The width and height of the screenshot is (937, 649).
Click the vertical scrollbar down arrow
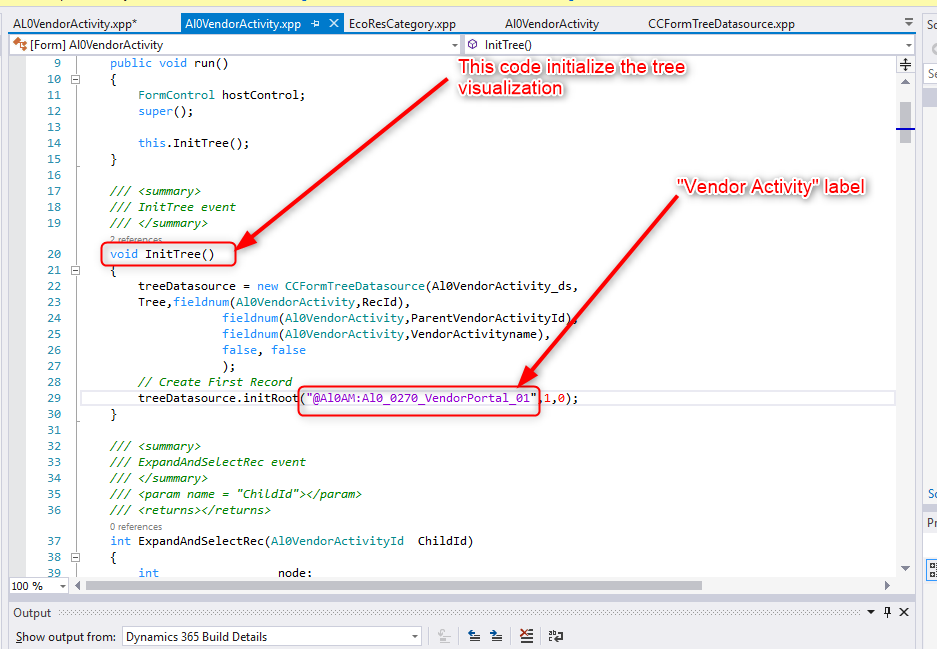(905, 568)
